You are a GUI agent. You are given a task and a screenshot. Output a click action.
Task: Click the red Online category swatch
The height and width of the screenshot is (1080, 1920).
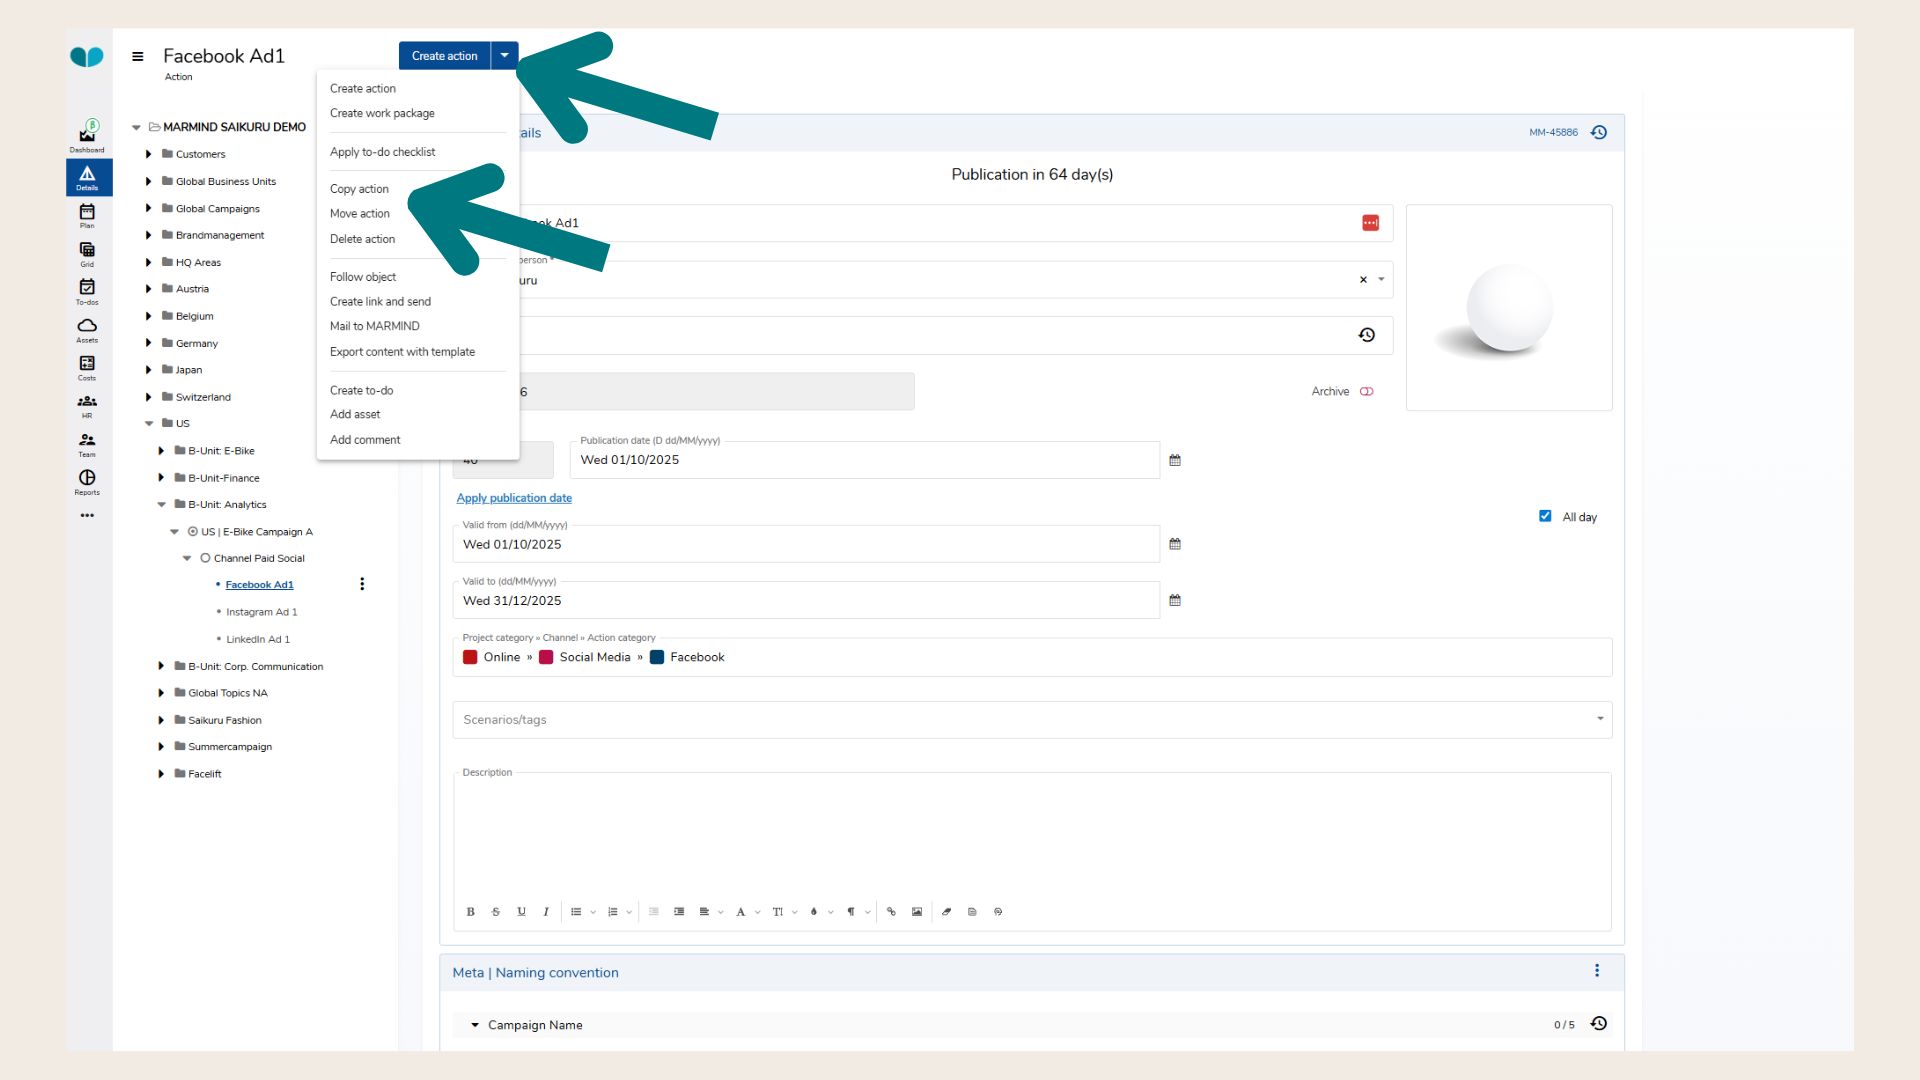470,657
